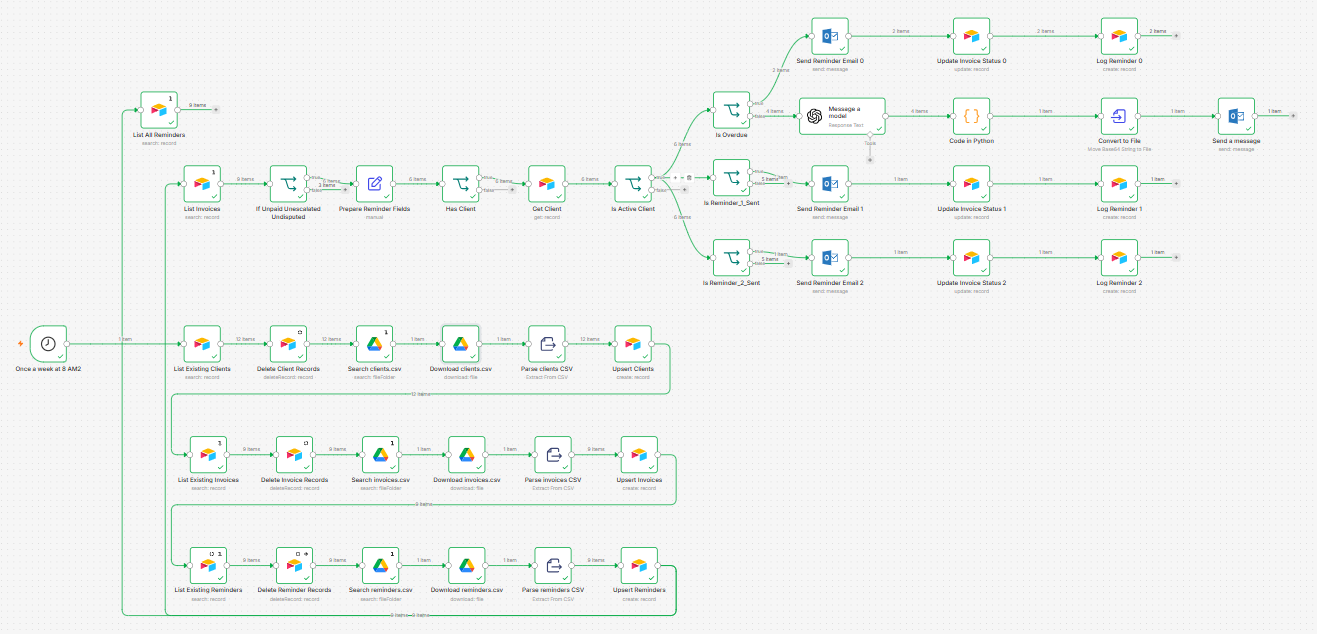Select the Has Client if node
This screenshot has width=1317, height=634.
click(461, 184)
